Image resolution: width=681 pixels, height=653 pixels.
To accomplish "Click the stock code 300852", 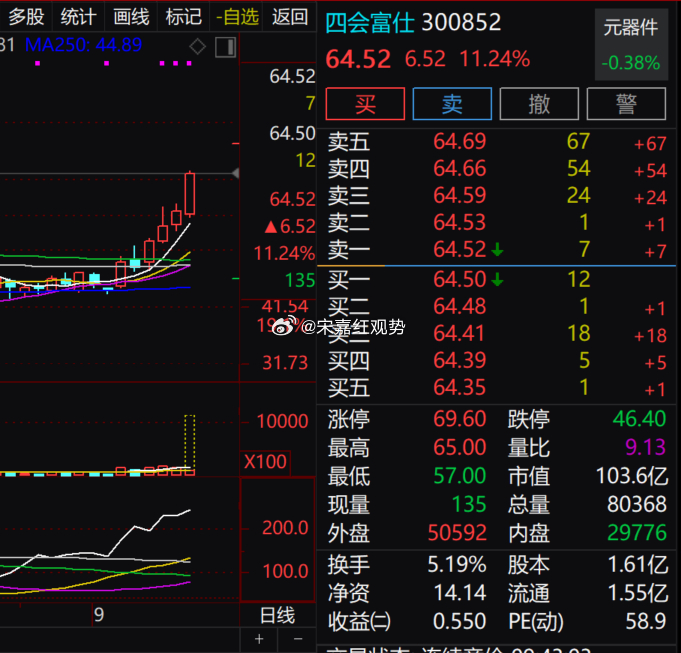I will click(x=461, y=23).
